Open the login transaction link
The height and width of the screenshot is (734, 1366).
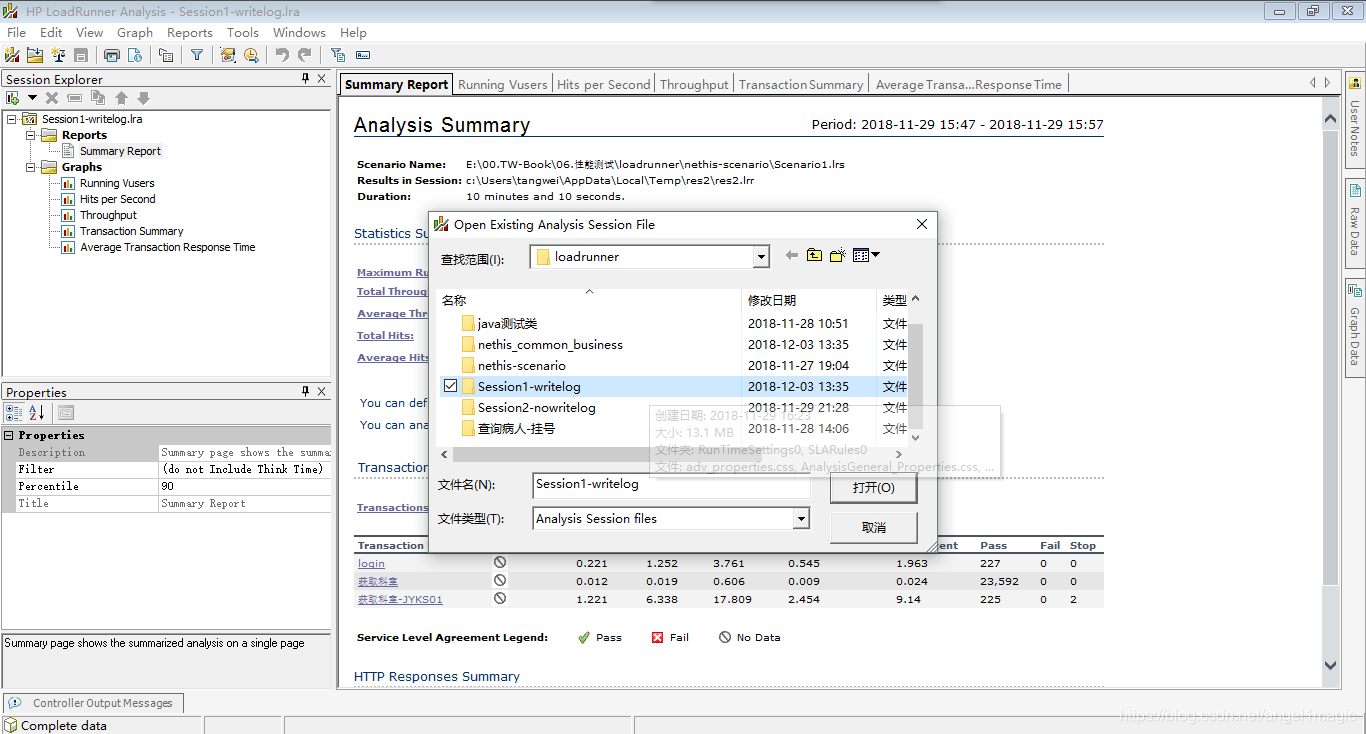371,563
